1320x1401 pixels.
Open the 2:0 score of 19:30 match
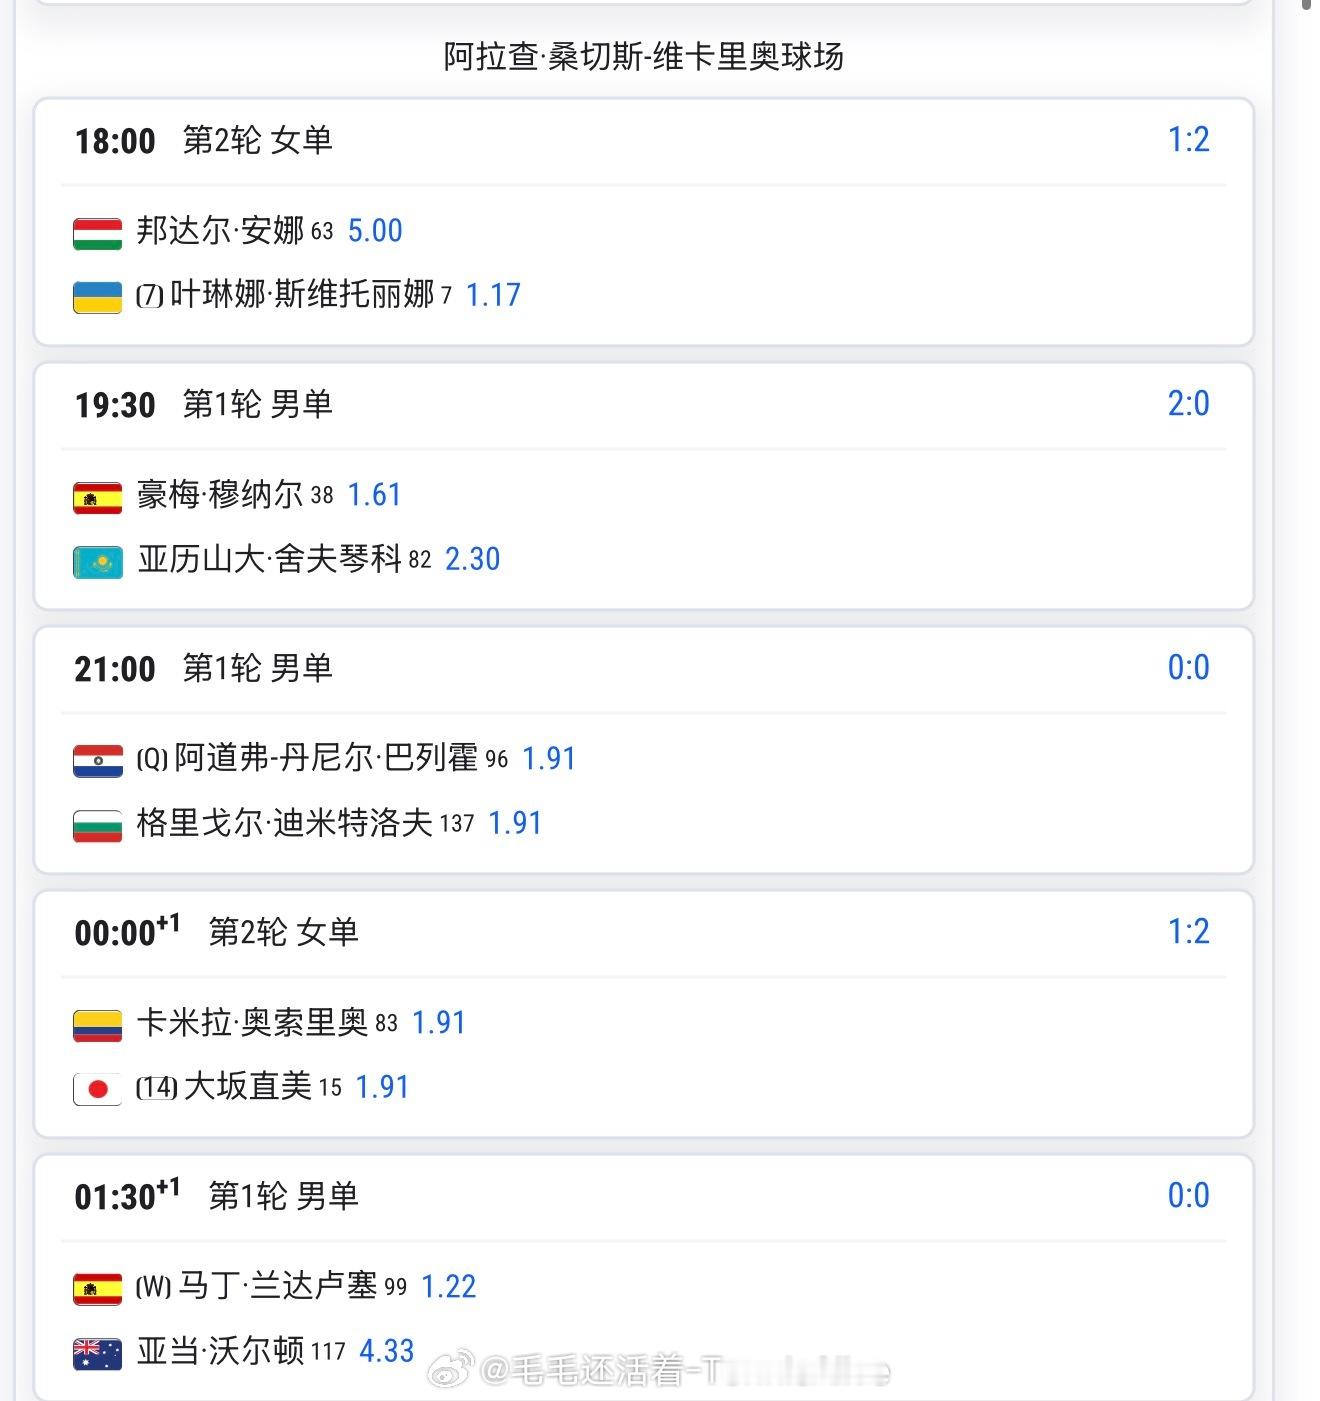click(1188, 404)
